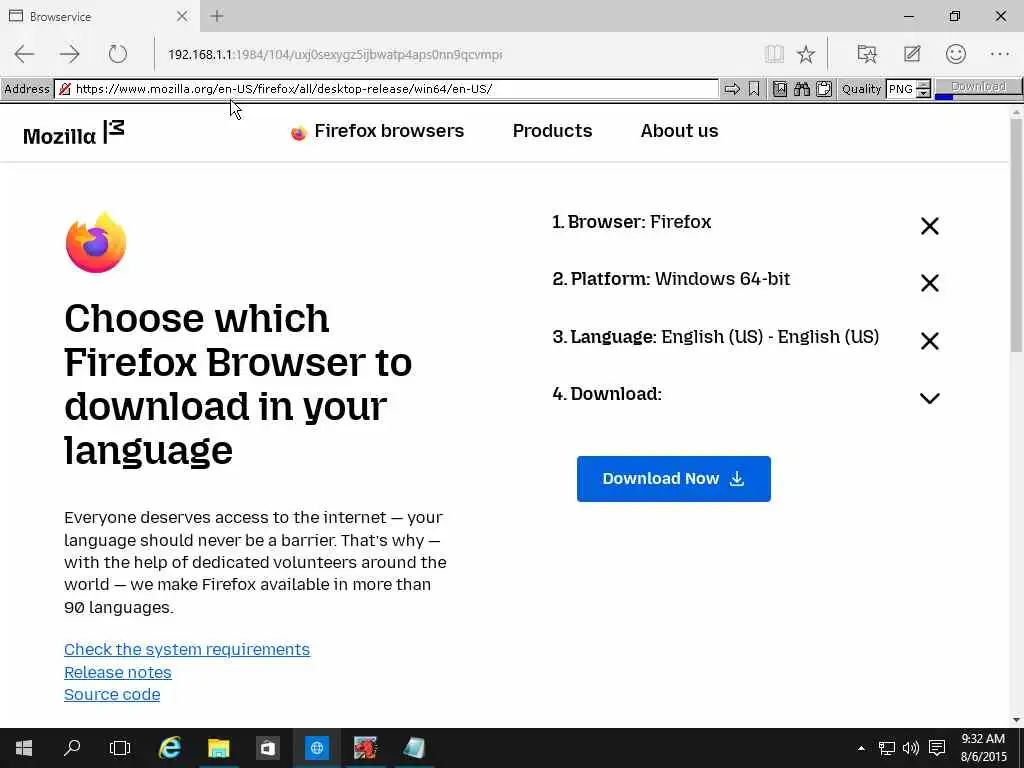The image size is (1024, 768).
Task: Launch Internet Explorer from taskbar
Action: pyautogui.click(x=170, y=748)
